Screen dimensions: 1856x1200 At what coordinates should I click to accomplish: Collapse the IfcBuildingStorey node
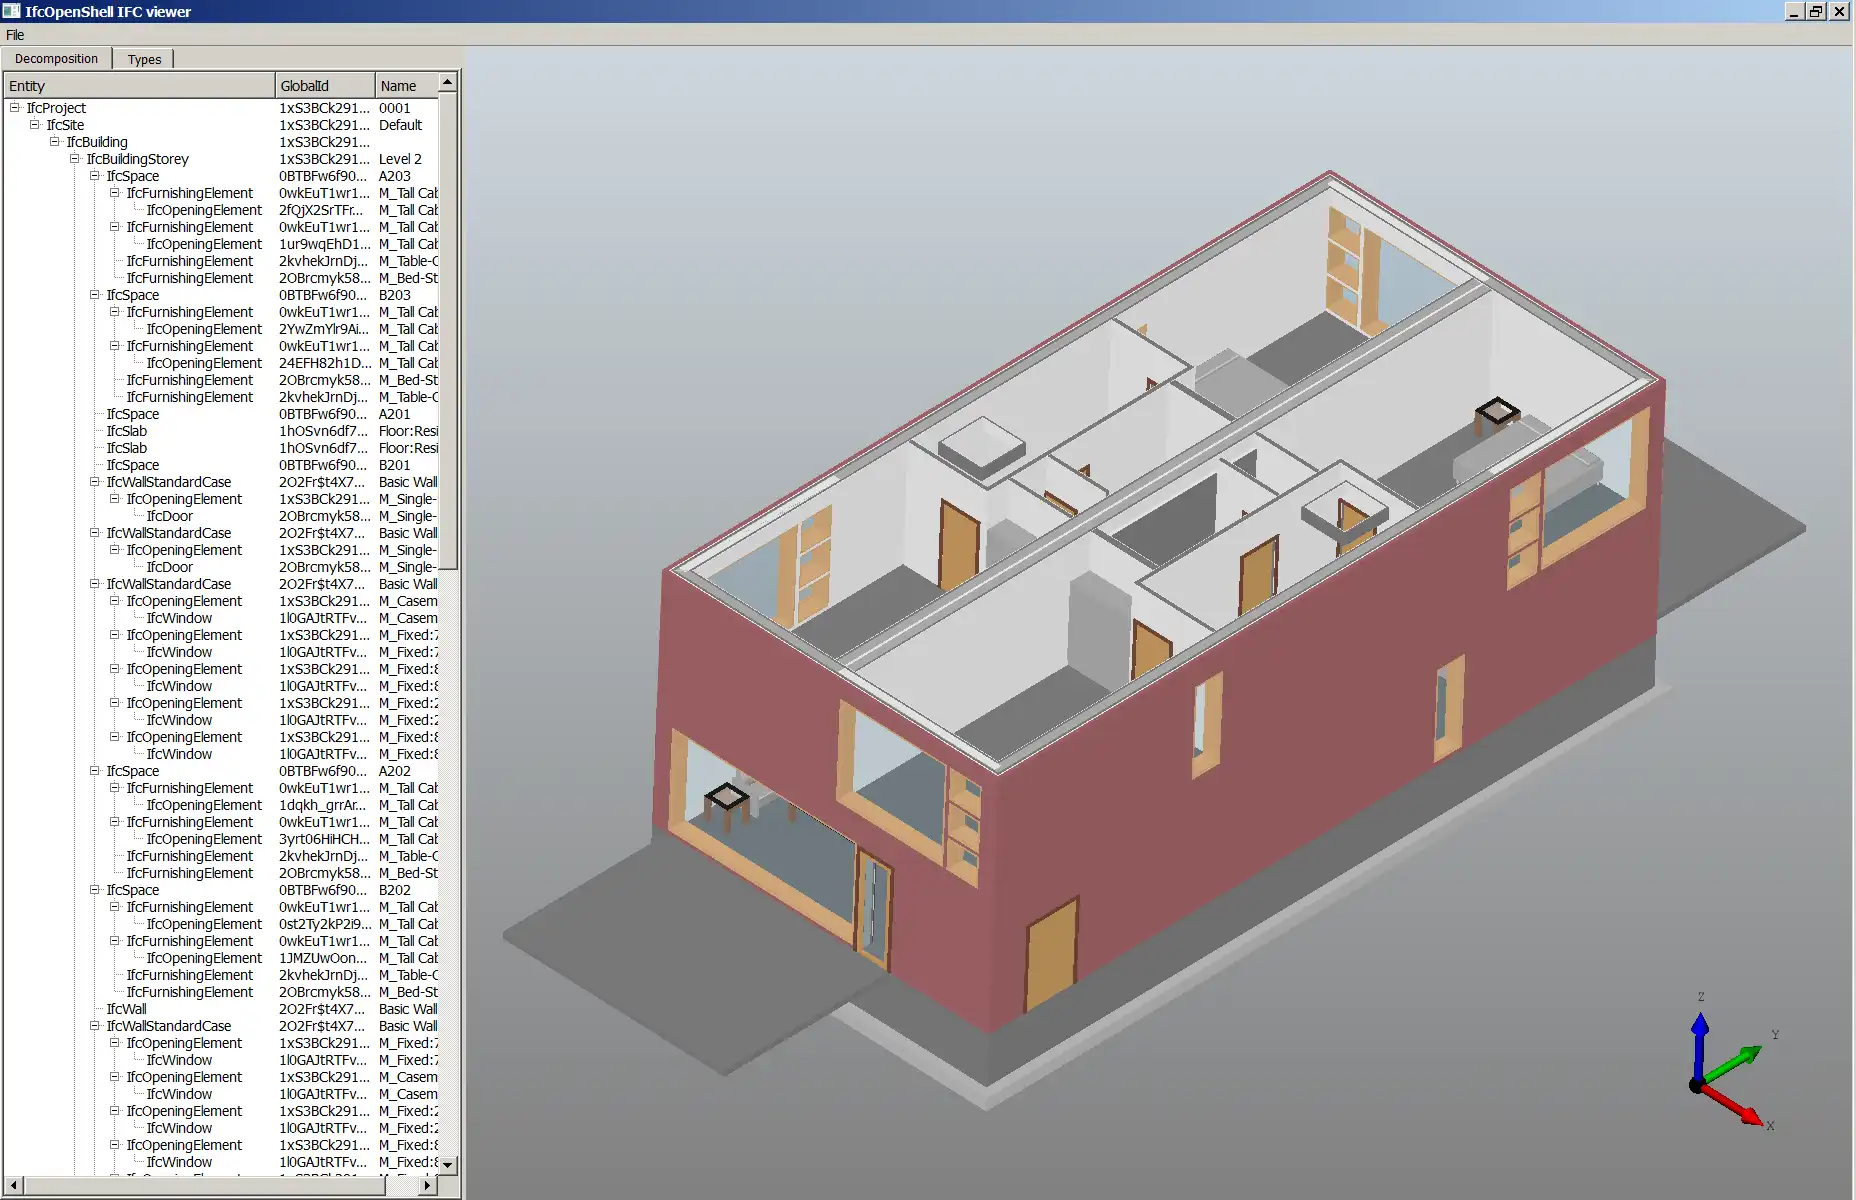point(75,159)
